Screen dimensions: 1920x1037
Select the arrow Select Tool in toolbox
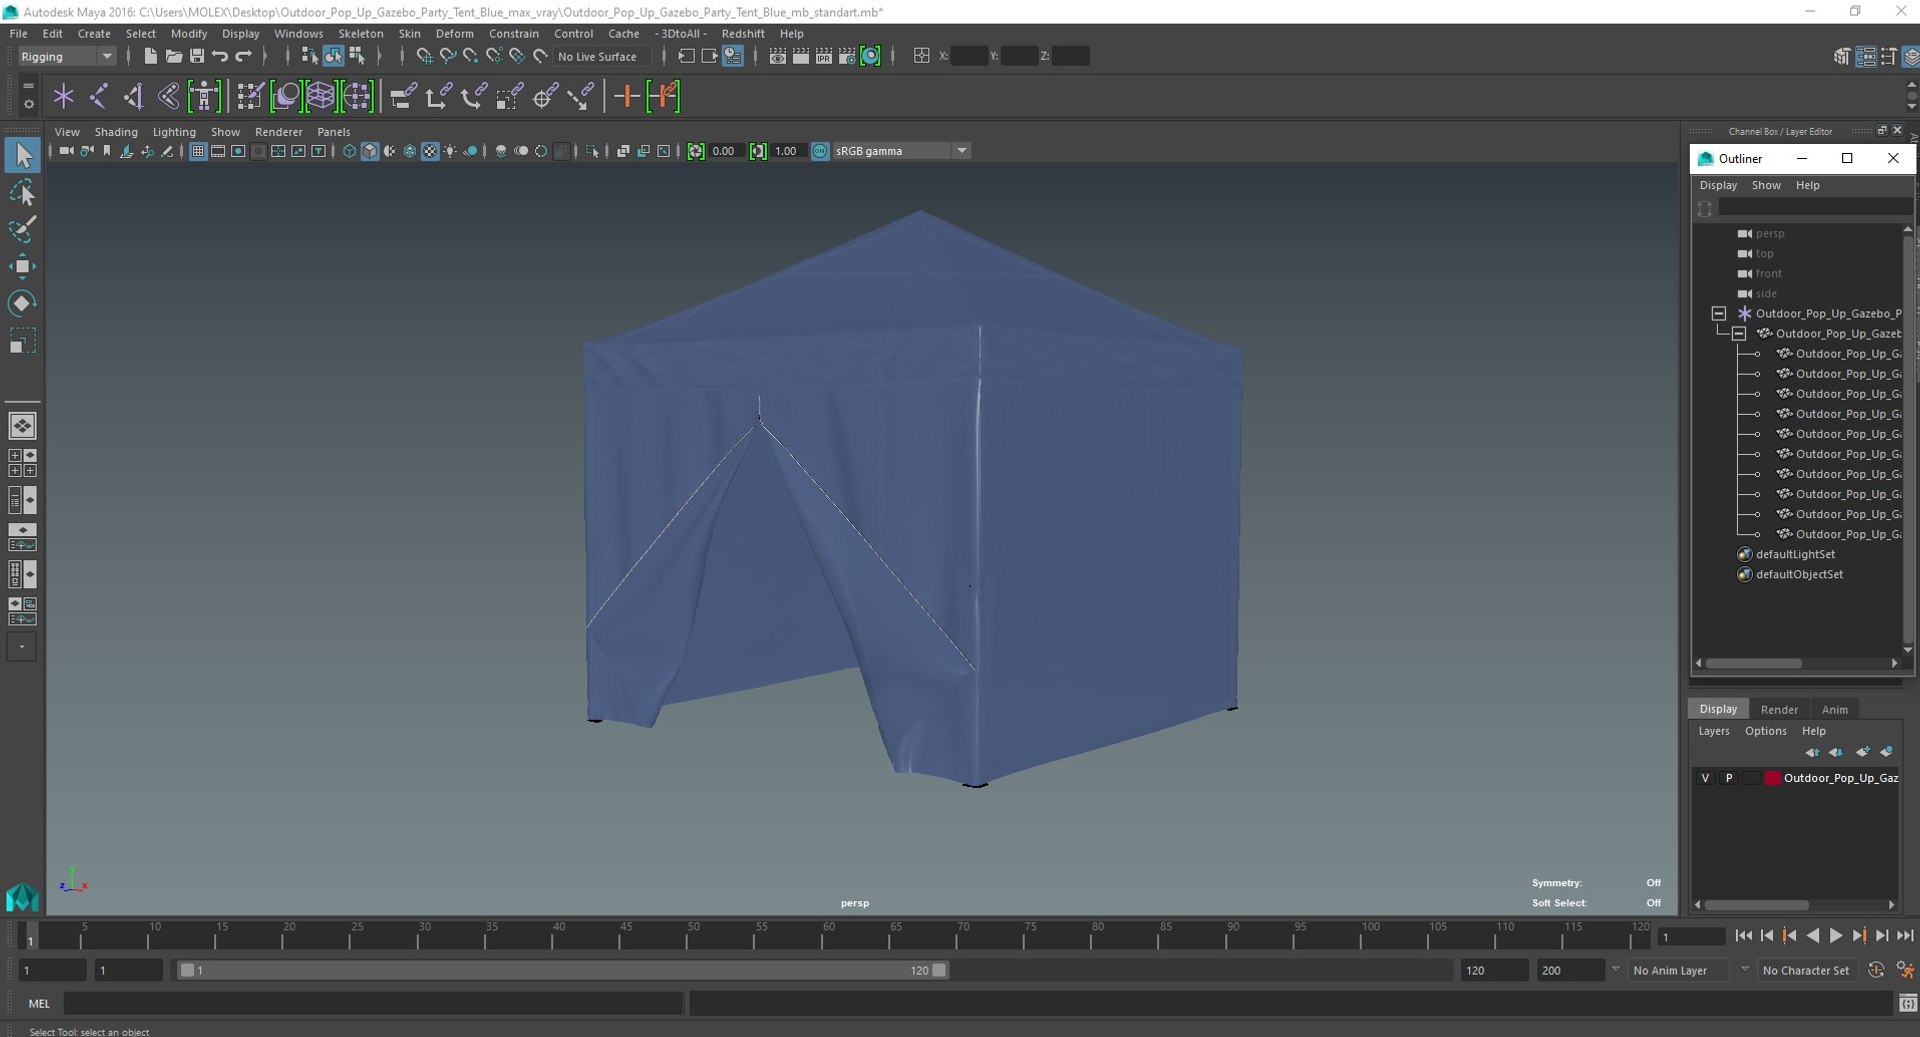22,155
